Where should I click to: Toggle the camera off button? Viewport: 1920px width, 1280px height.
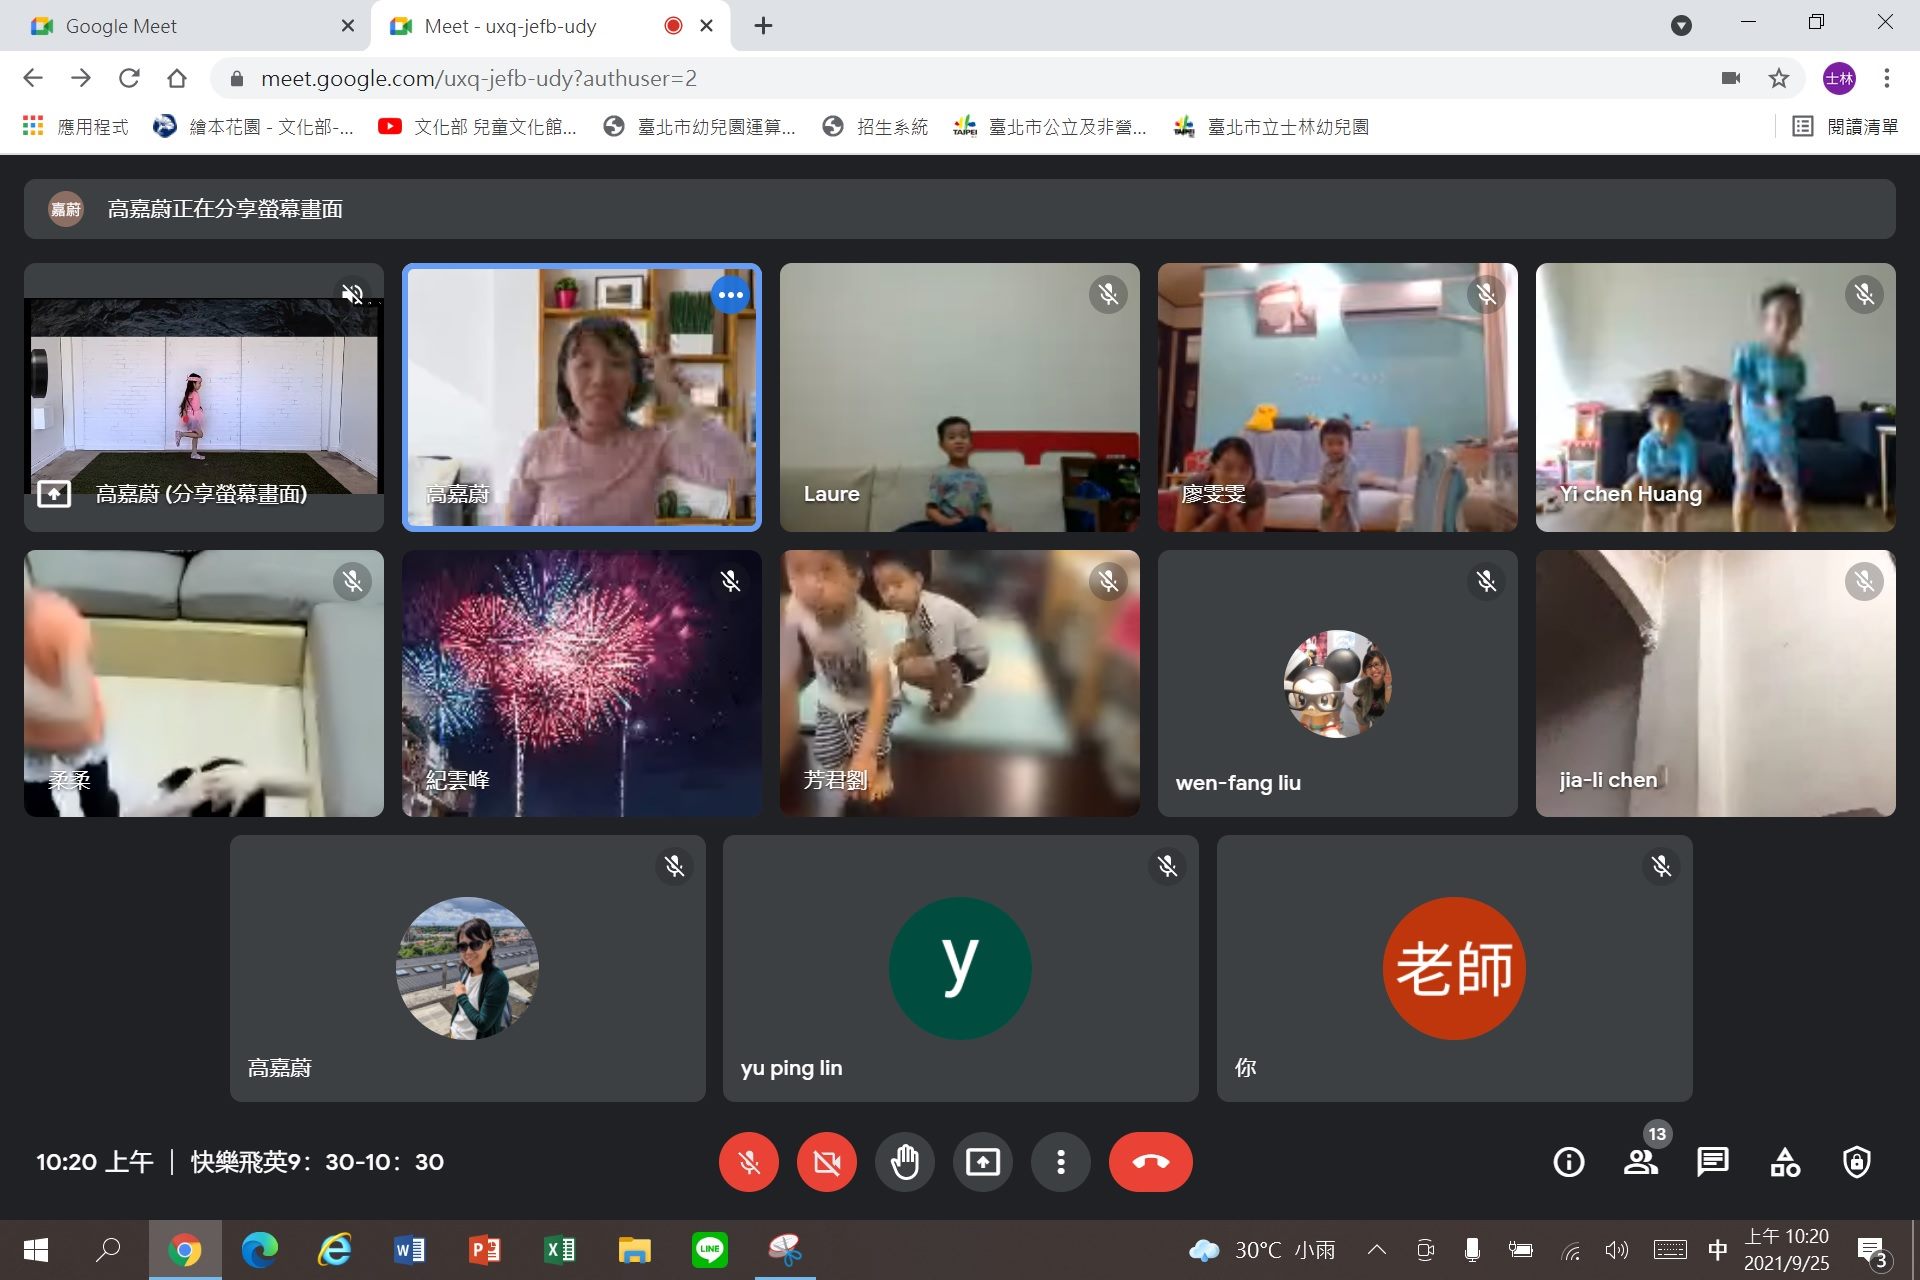pyautogui.click(x=827, y=1162)
